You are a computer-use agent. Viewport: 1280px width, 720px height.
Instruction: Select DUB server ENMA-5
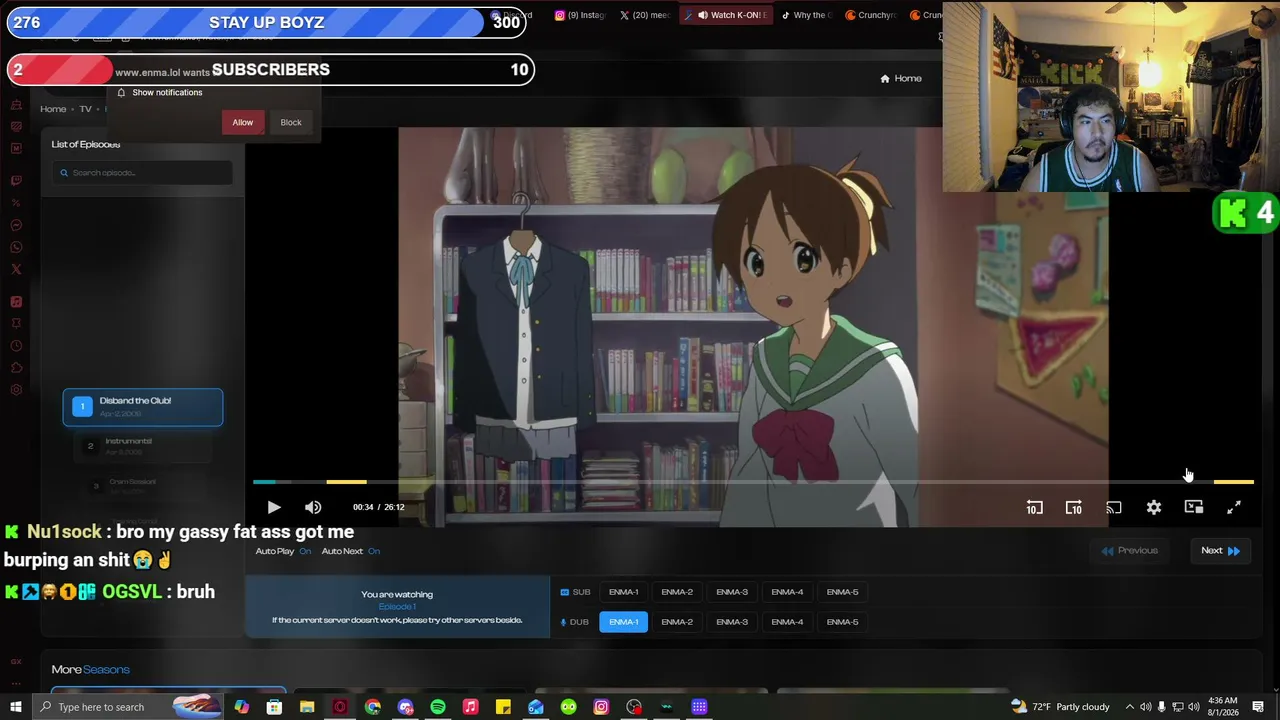tap(842, 622)
